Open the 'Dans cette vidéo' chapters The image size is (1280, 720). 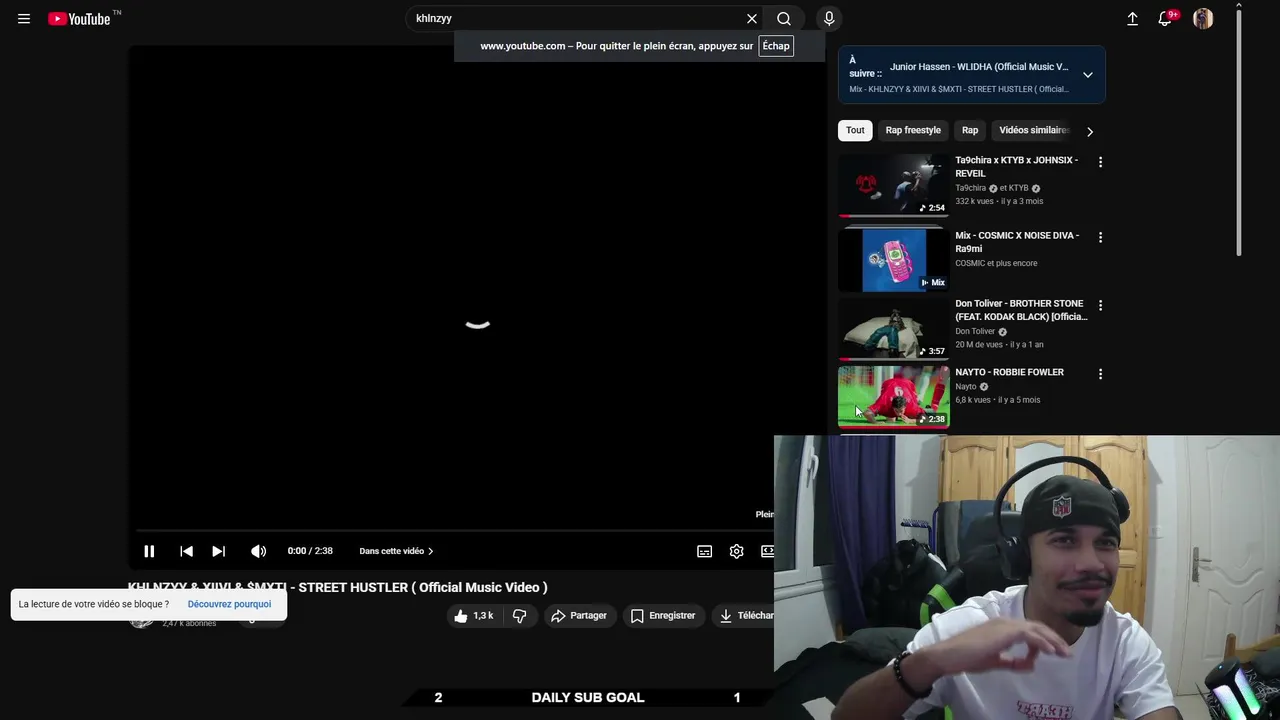(x=396, y=551)
